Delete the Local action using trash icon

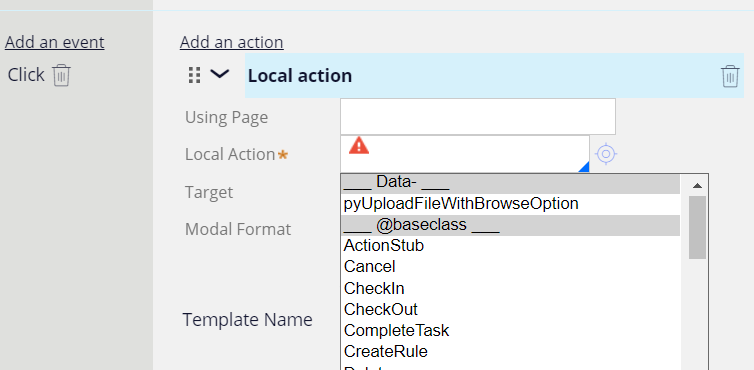pyautogui.click(x=730, y=76)
